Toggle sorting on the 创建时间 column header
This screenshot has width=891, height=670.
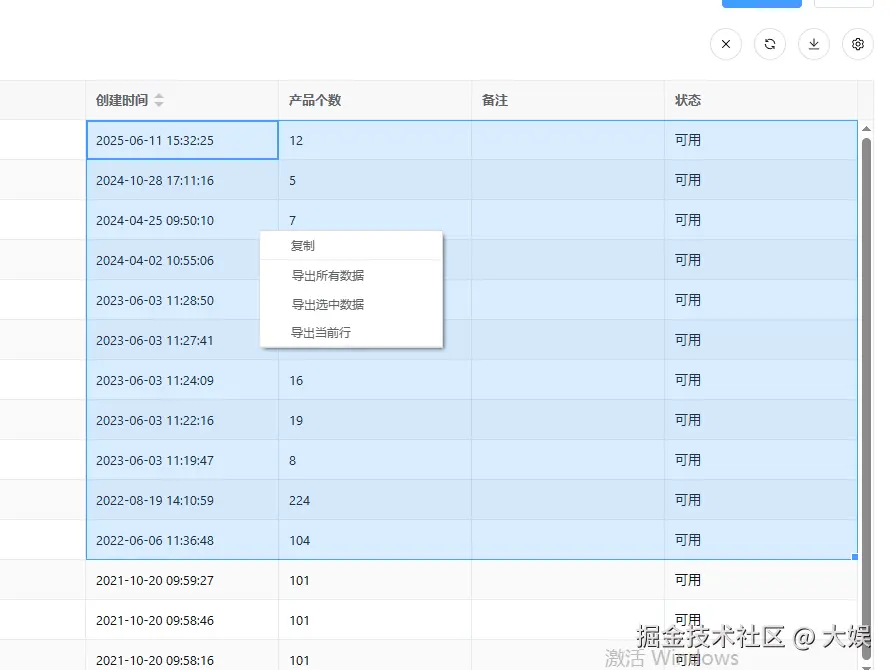pyautogui.click(x=120, y=99)
